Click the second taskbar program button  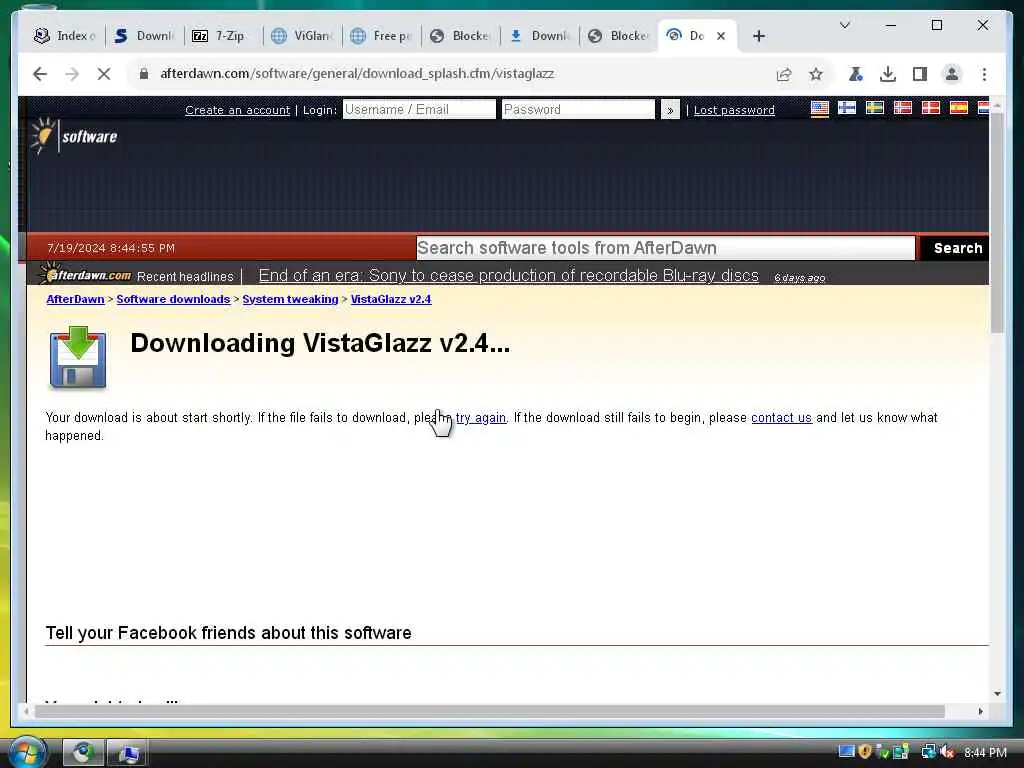tap(128, 752)
